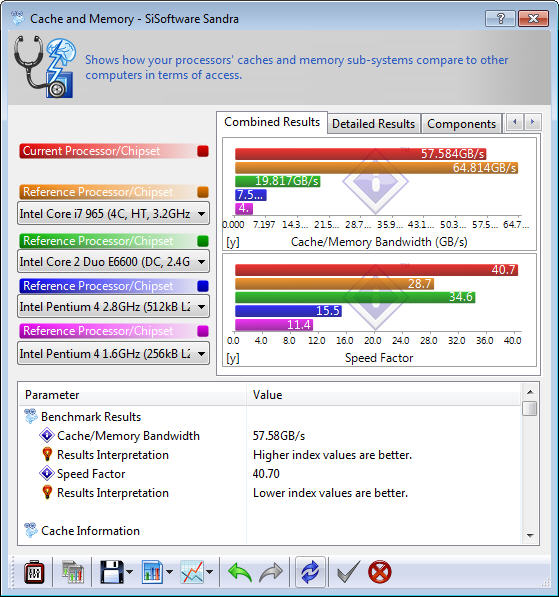
Task: Click the Value column header
Action: click(x=383, y=395)
